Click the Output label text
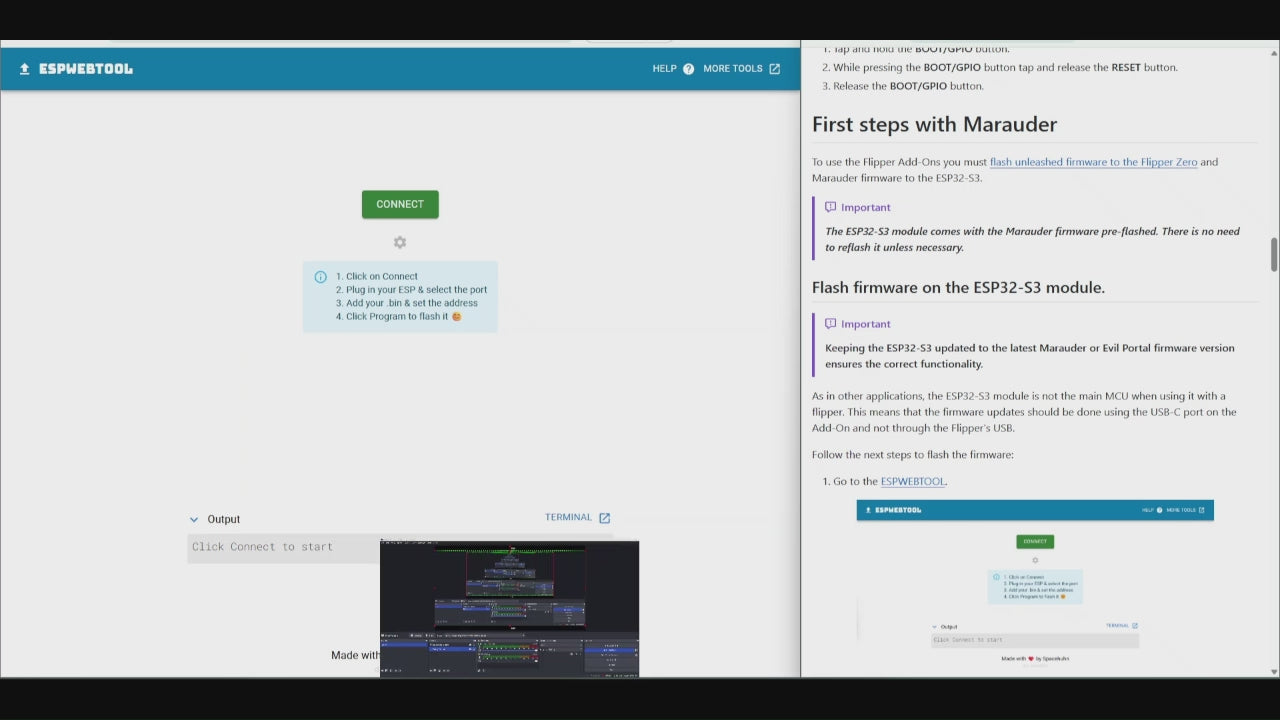The height and width of the screenshot is (720, 1280). point(224,519)
